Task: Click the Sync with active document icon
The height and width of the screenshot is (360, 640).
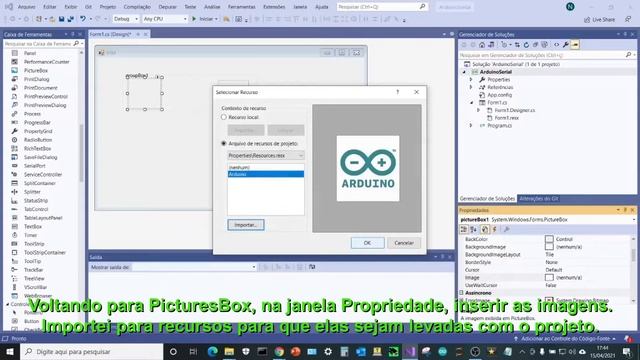Action: tap(517, 45)
